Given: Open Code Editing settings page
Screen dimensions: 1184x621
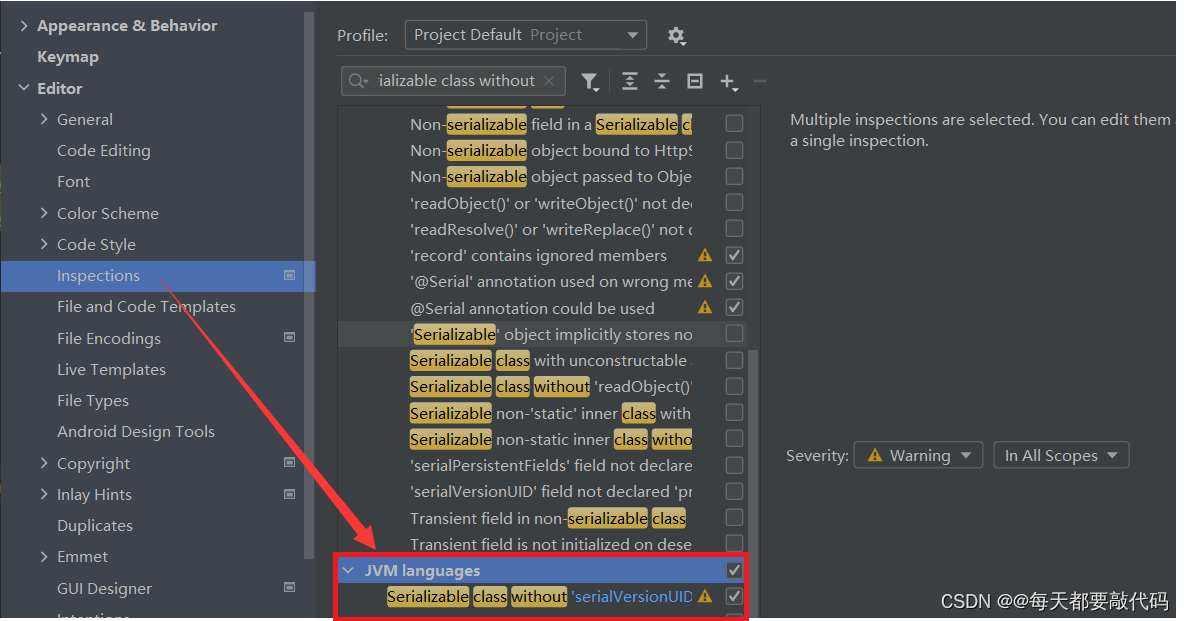Looking at the screenshot, I should (x=103, y=150).
